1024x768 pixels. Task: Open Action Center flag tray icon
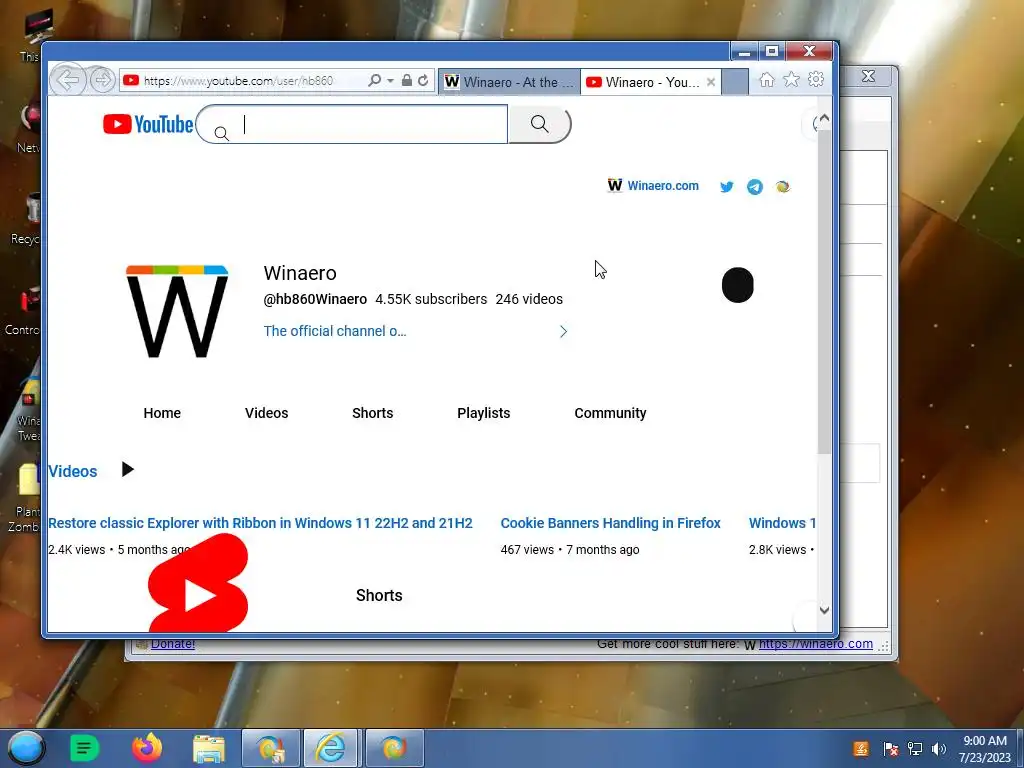890,749
